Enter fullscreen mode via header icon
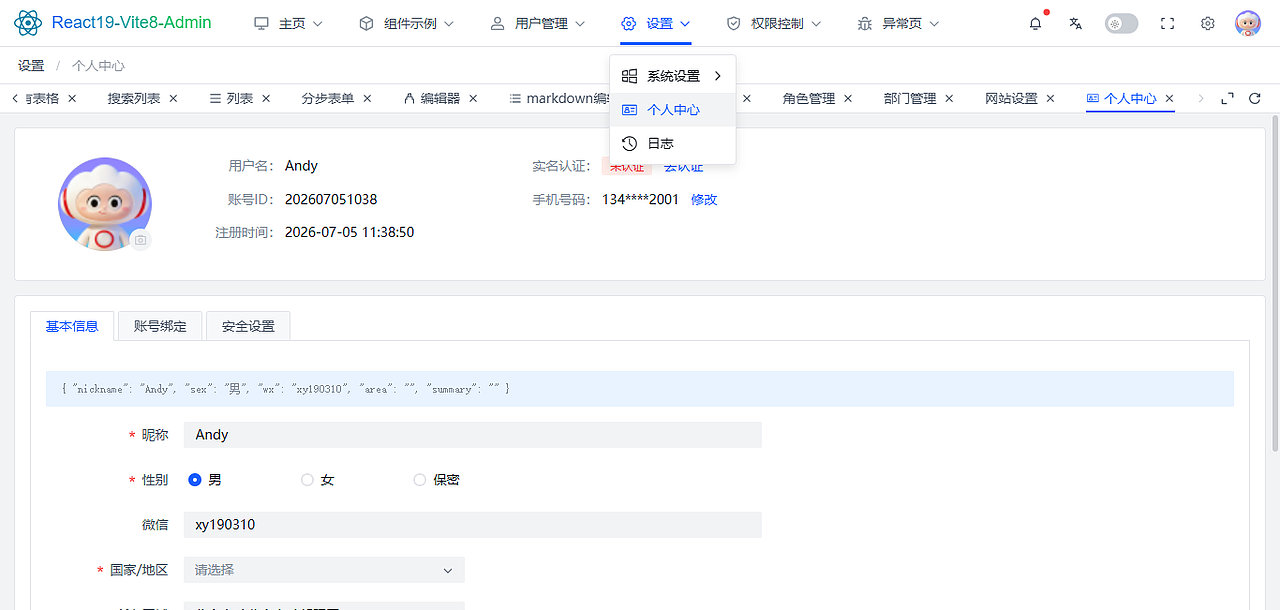The image size is (1280, 610). [x=1167, y=23]
